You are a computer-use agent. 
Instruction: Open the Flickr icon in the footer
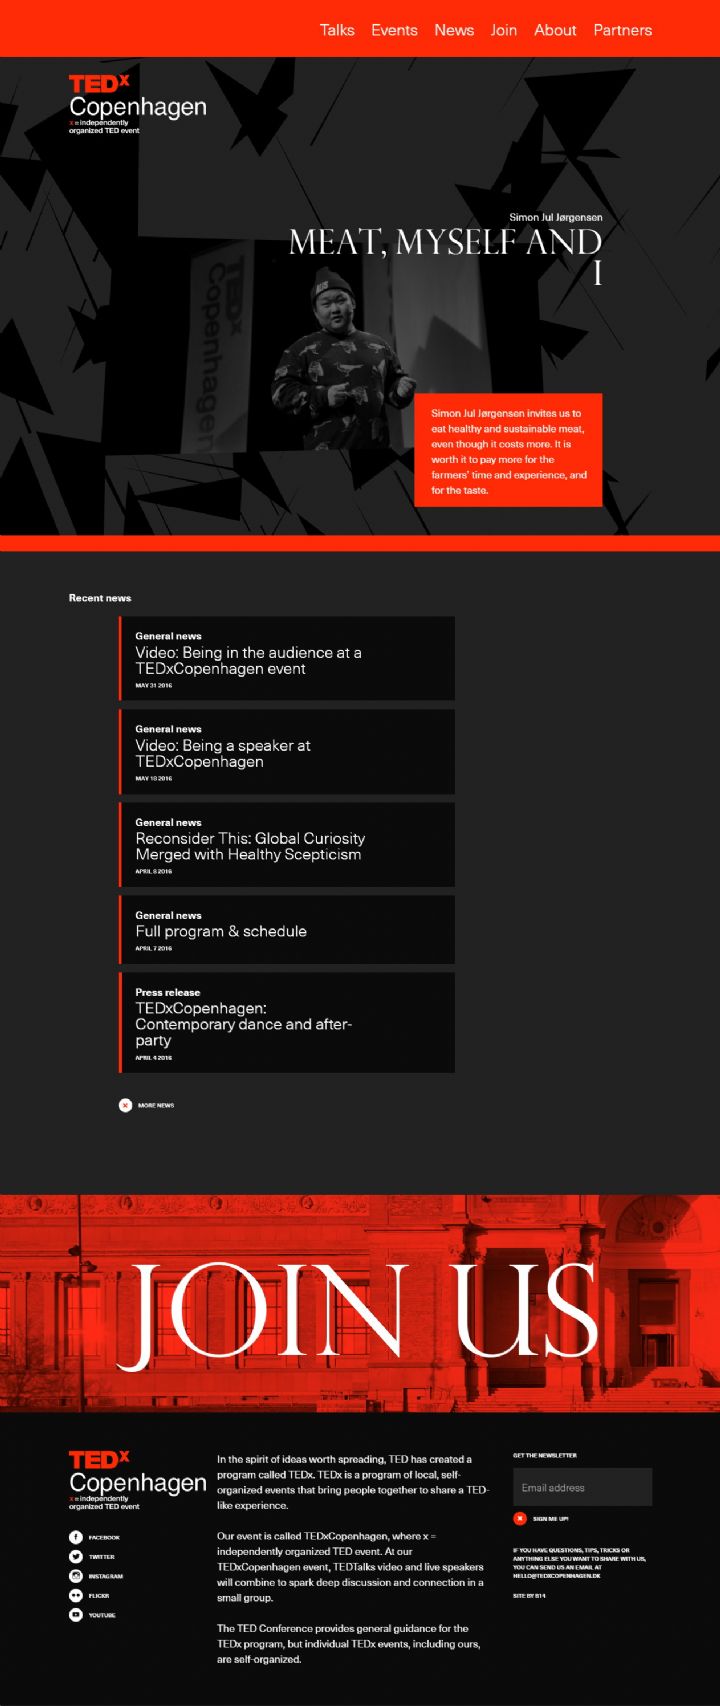(x=75, y=1595)
